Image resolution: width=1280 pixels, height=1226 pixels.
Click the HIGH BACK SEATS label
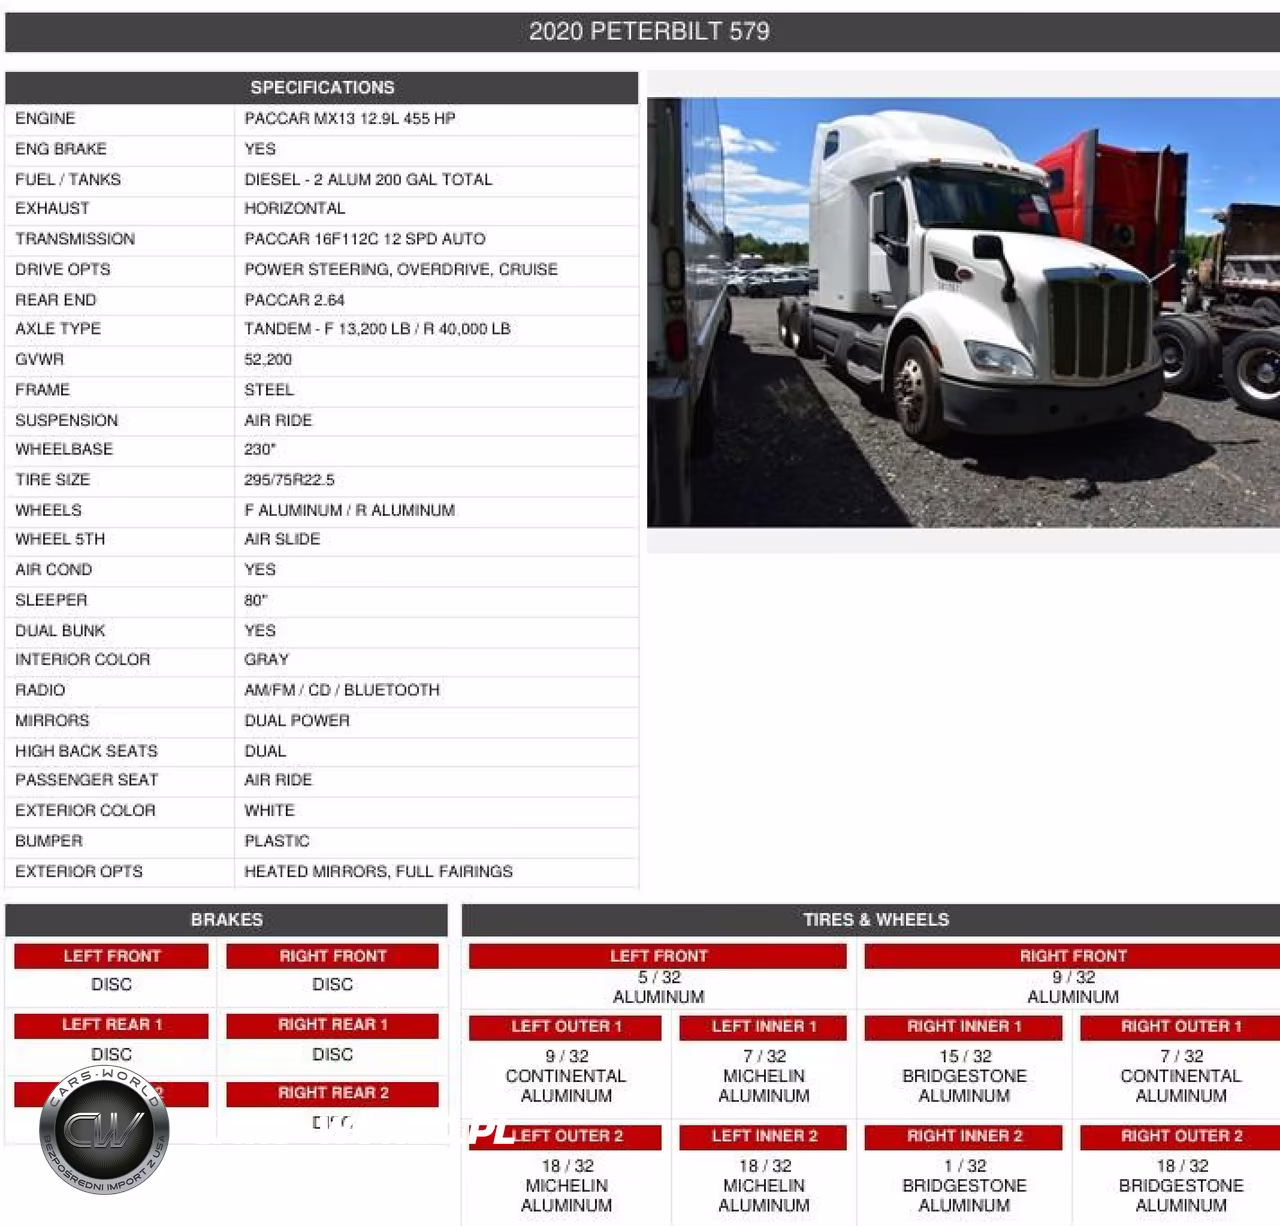pyautogui.click(x=86, y=752)
